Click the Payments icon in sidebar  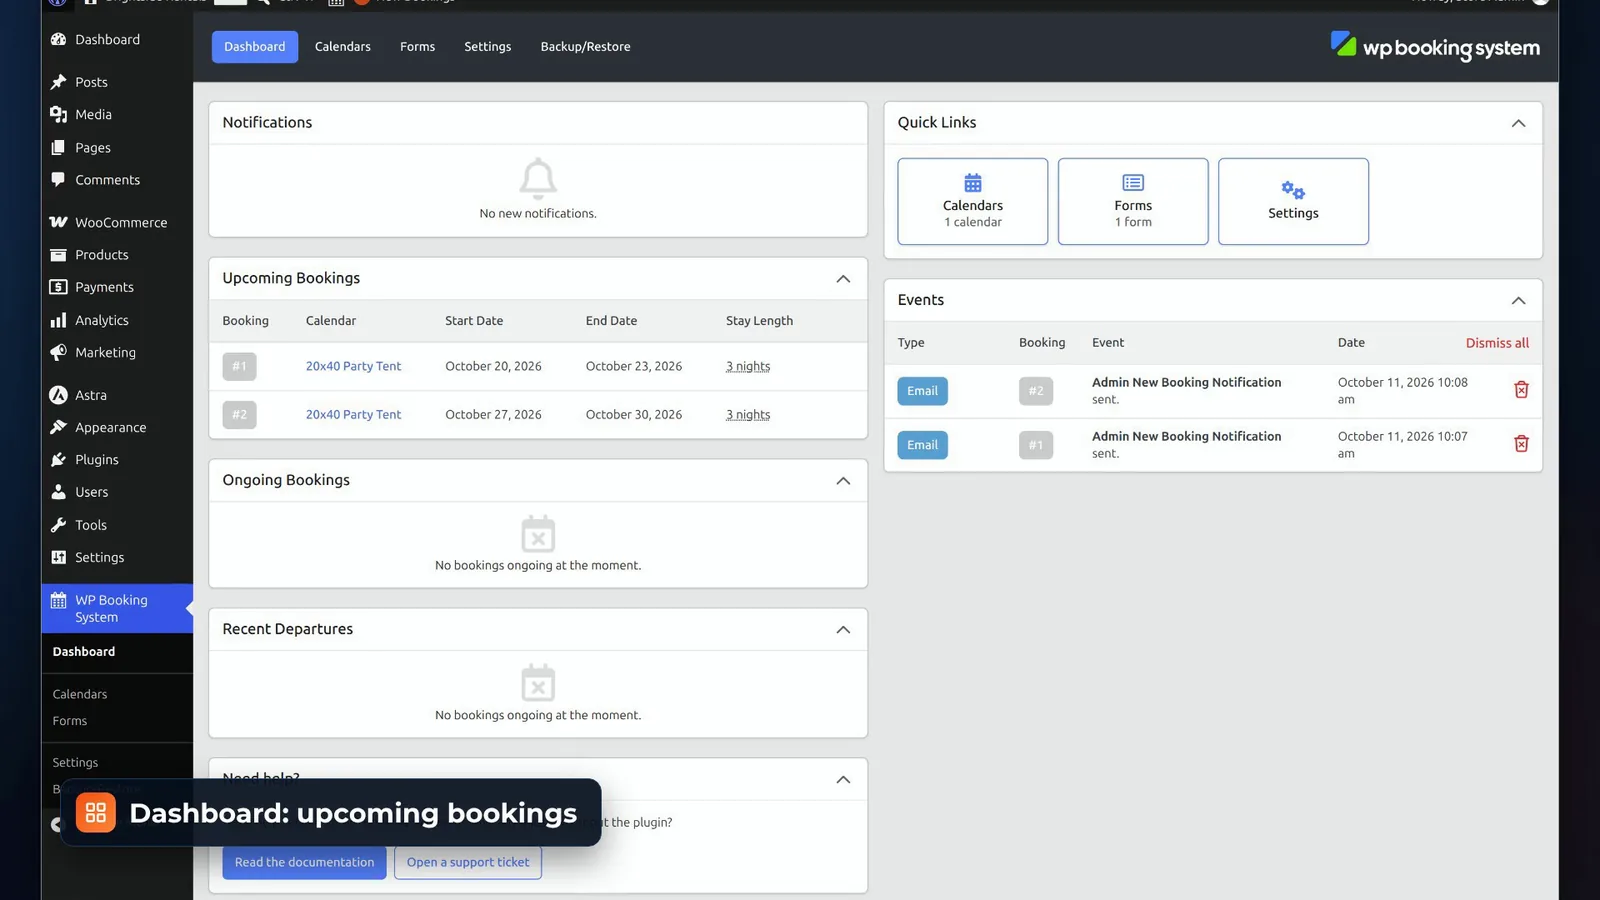58,287
